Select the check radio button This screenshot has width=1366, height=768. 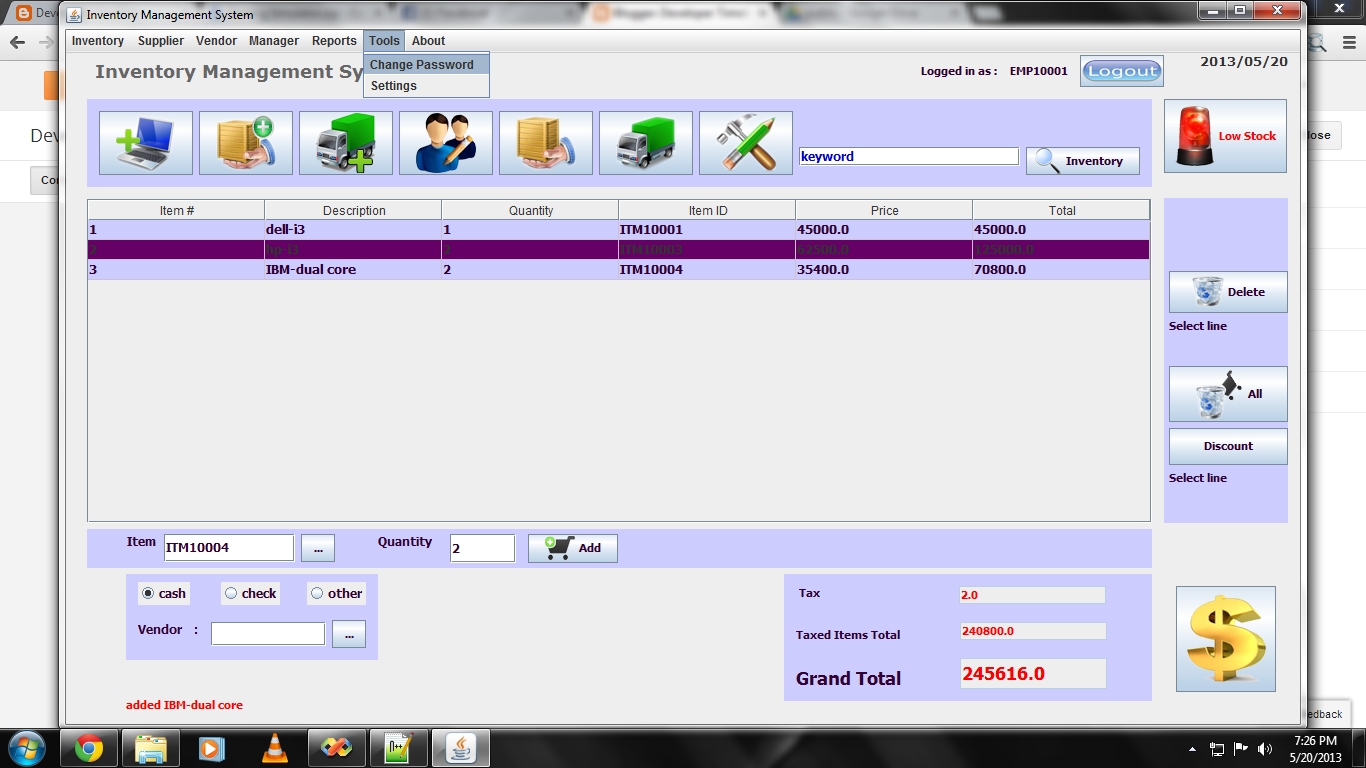click(x=231, y=593)
